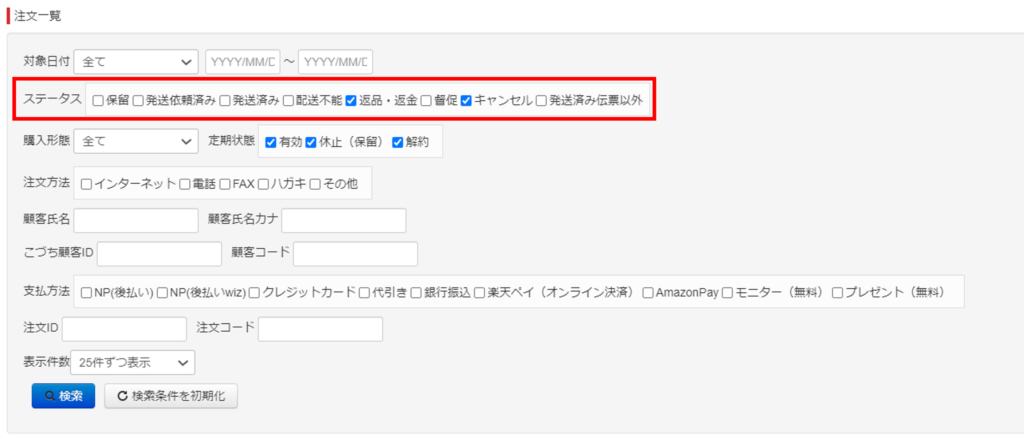Focus the 顧客氏名 text field
Screen dimensions: 1024x441
tap(136, 220)
